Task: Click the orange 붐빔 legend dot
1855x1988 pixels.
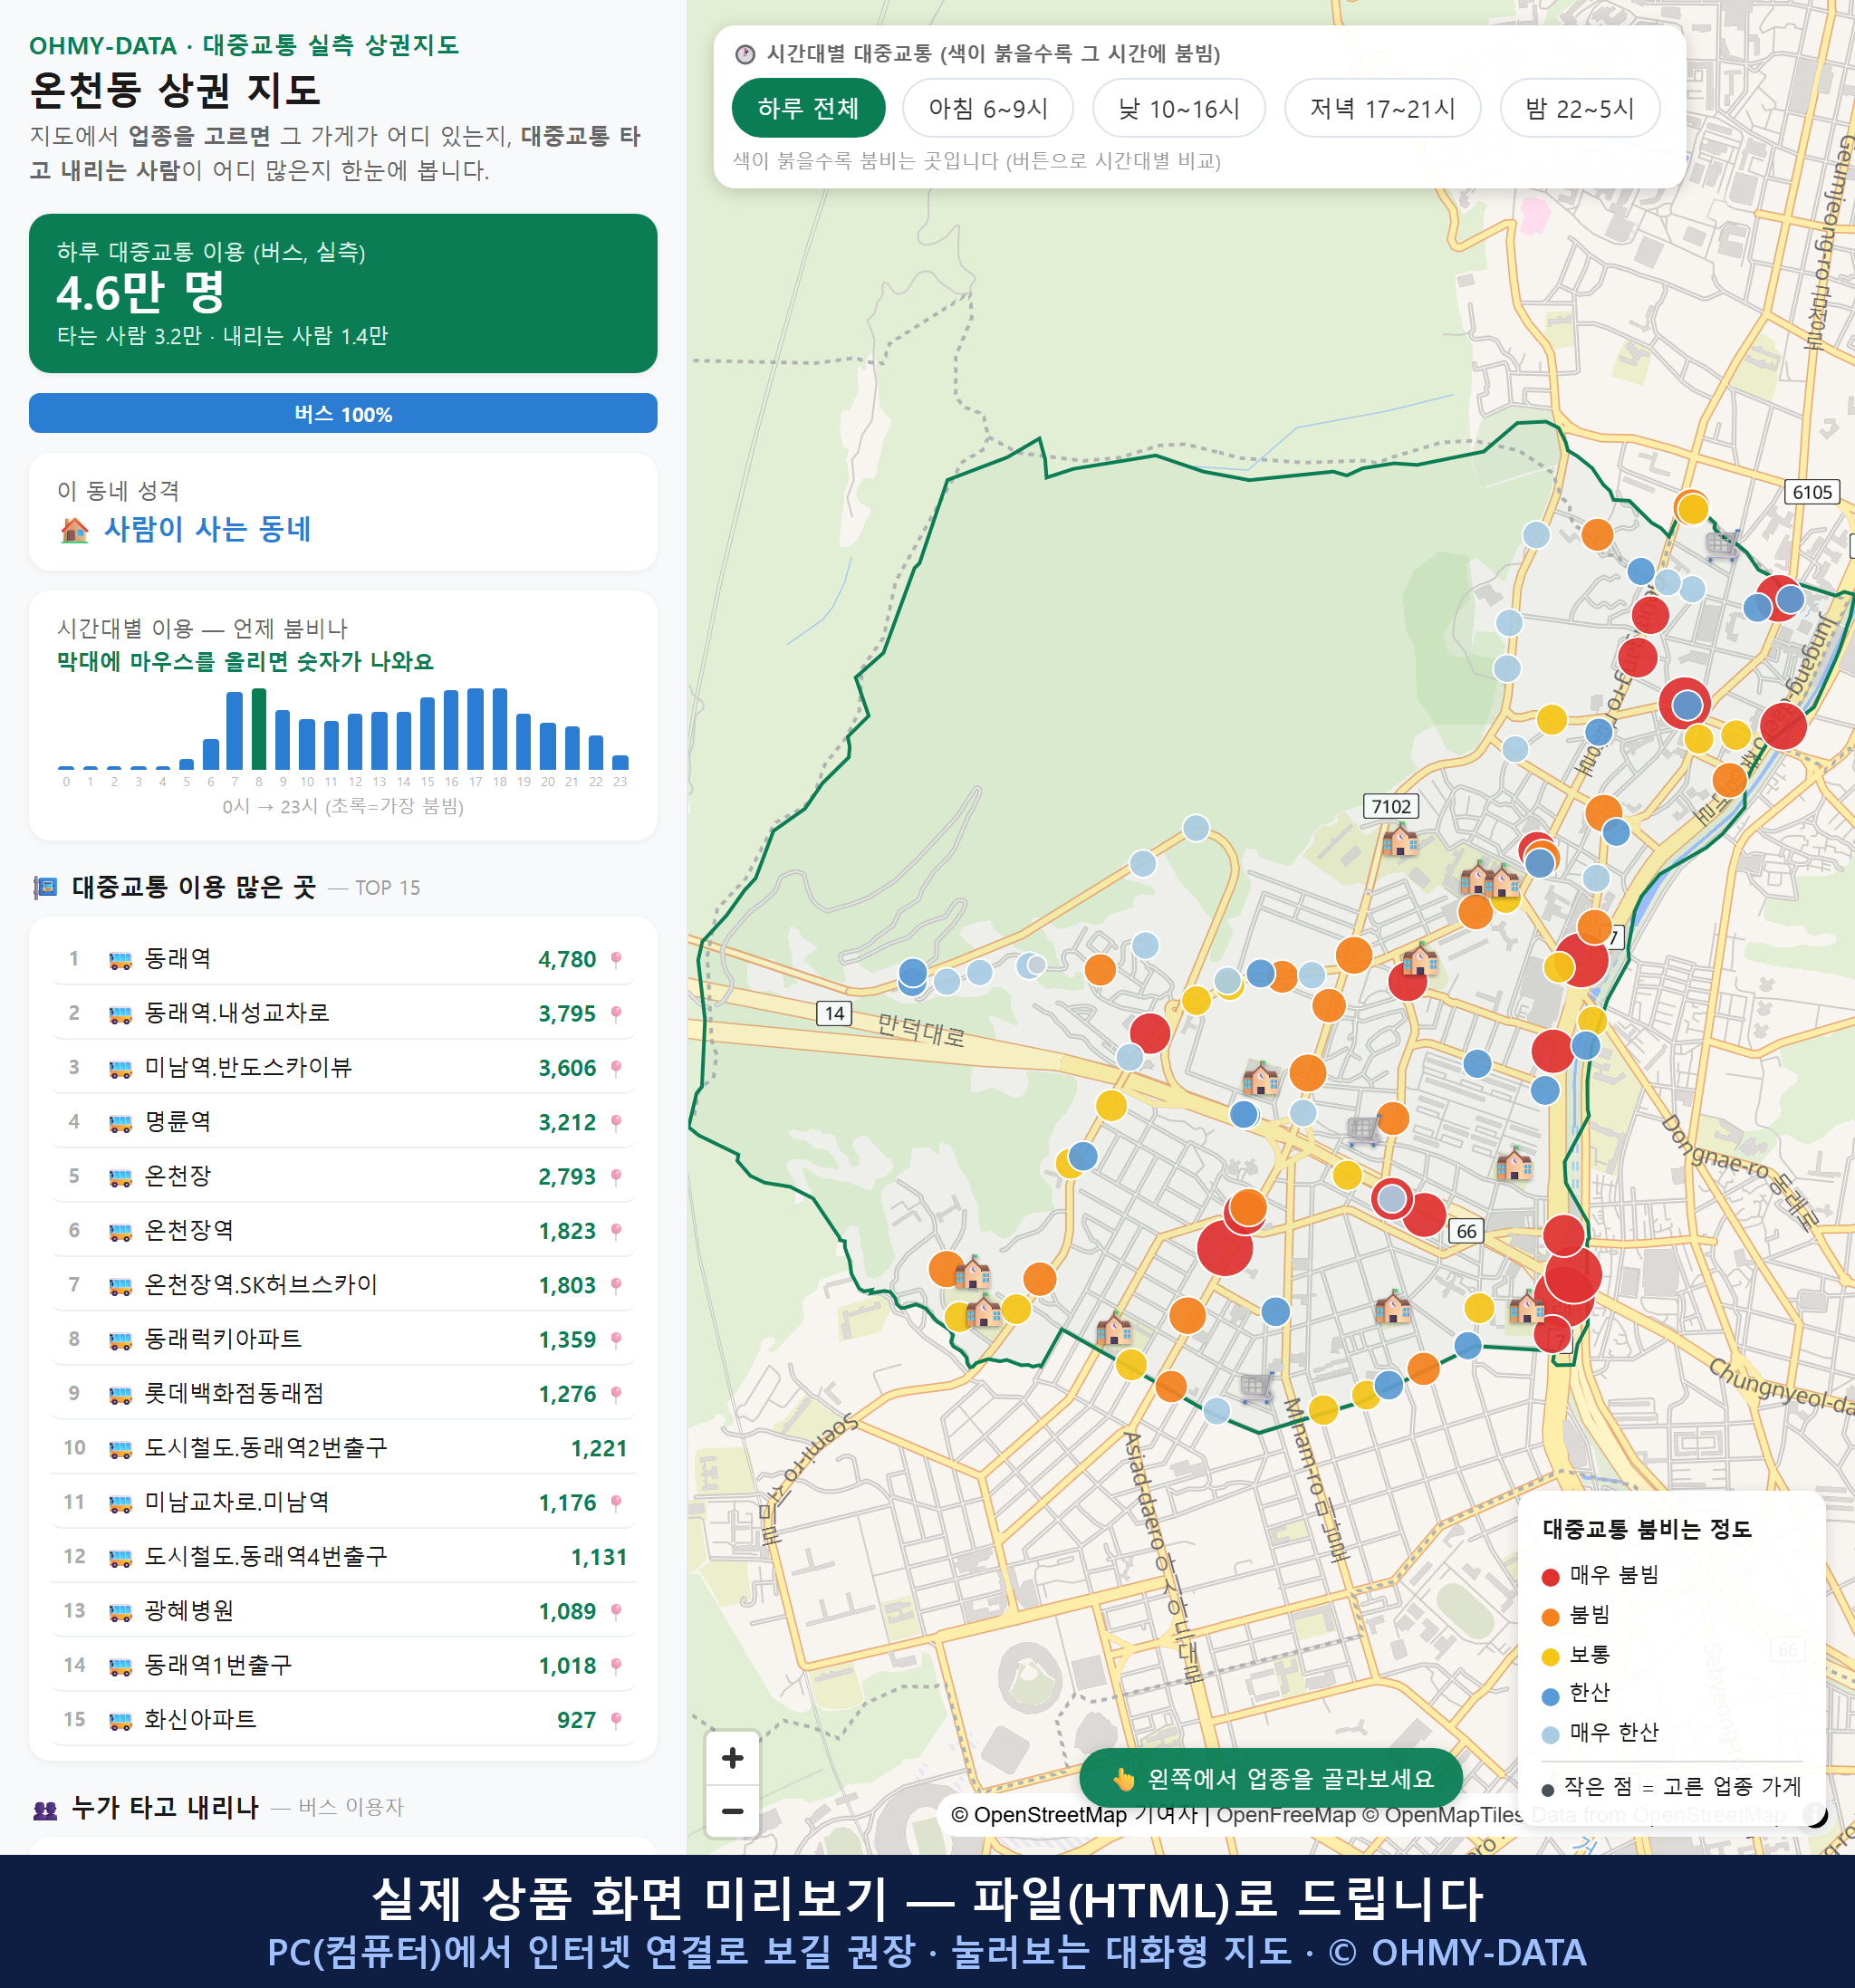Action: (1551, 1617)
